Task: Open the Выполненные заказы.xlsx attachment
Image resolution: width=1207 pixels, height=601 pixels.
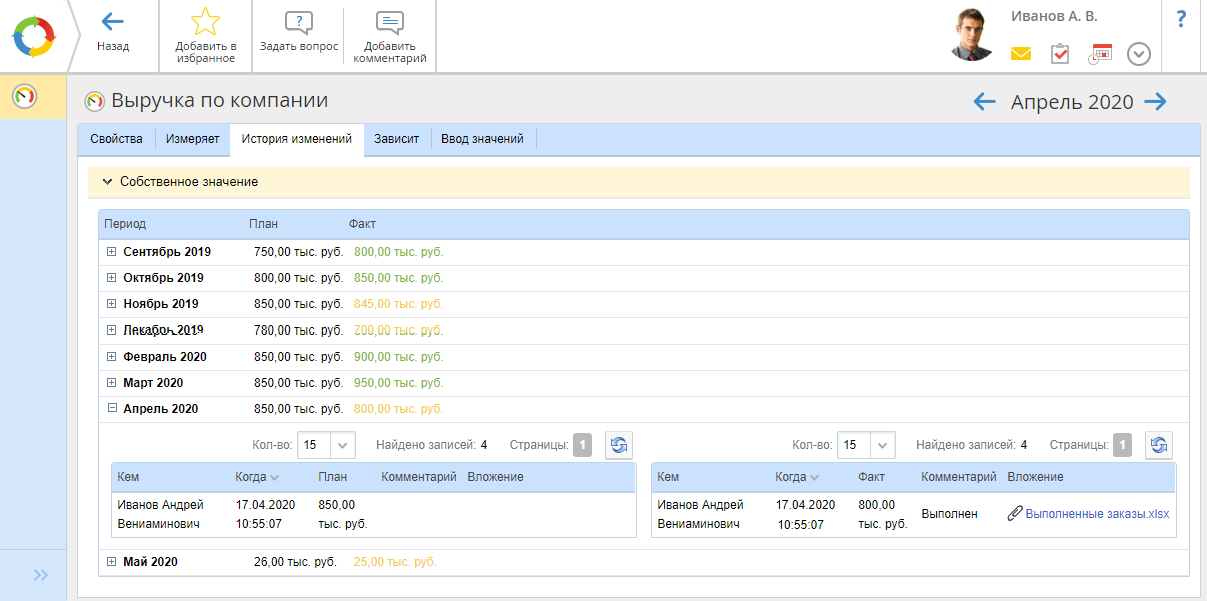Action: [1096, 514]
